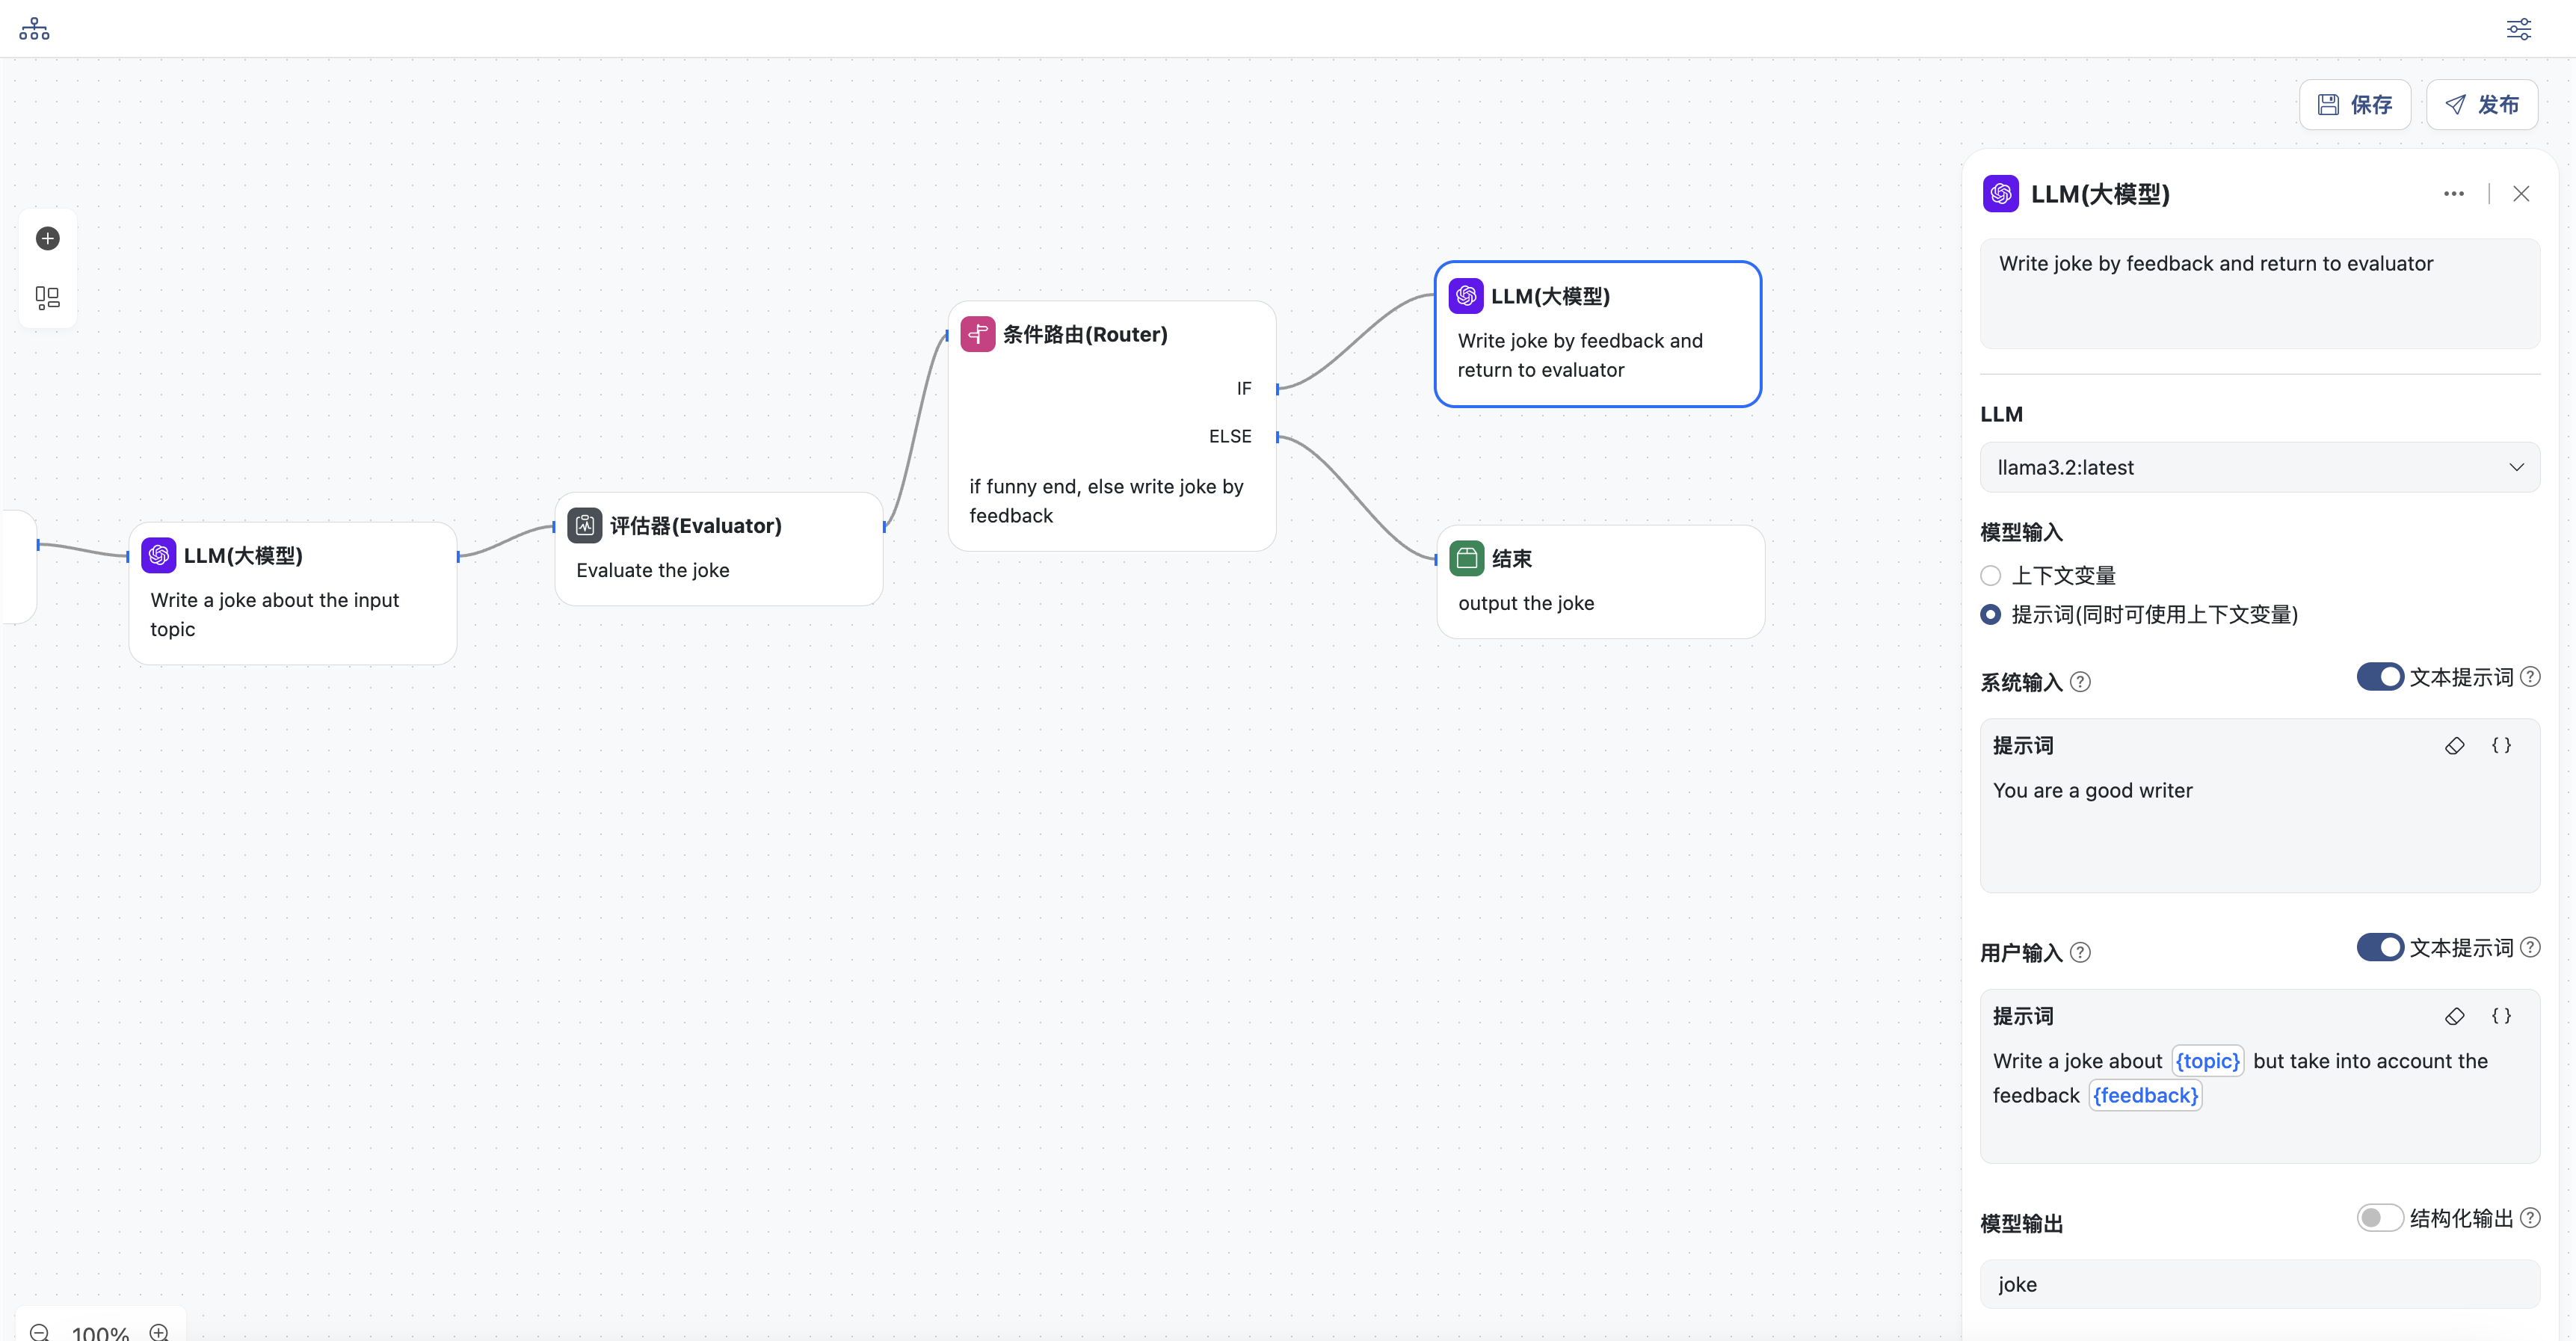Screen dimensions: 2576x1341
Task: Click the joke model output field
Action: pos(2259,1284)
